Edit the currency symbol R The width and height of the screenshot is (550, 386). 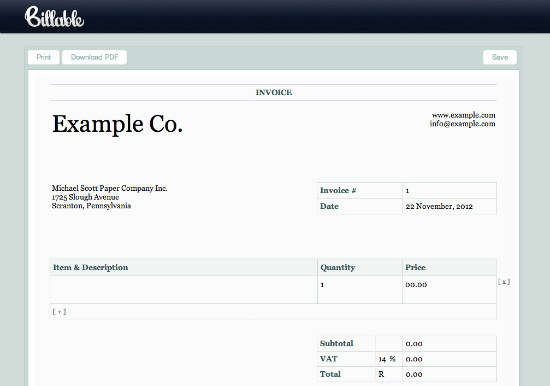(389, 374)
